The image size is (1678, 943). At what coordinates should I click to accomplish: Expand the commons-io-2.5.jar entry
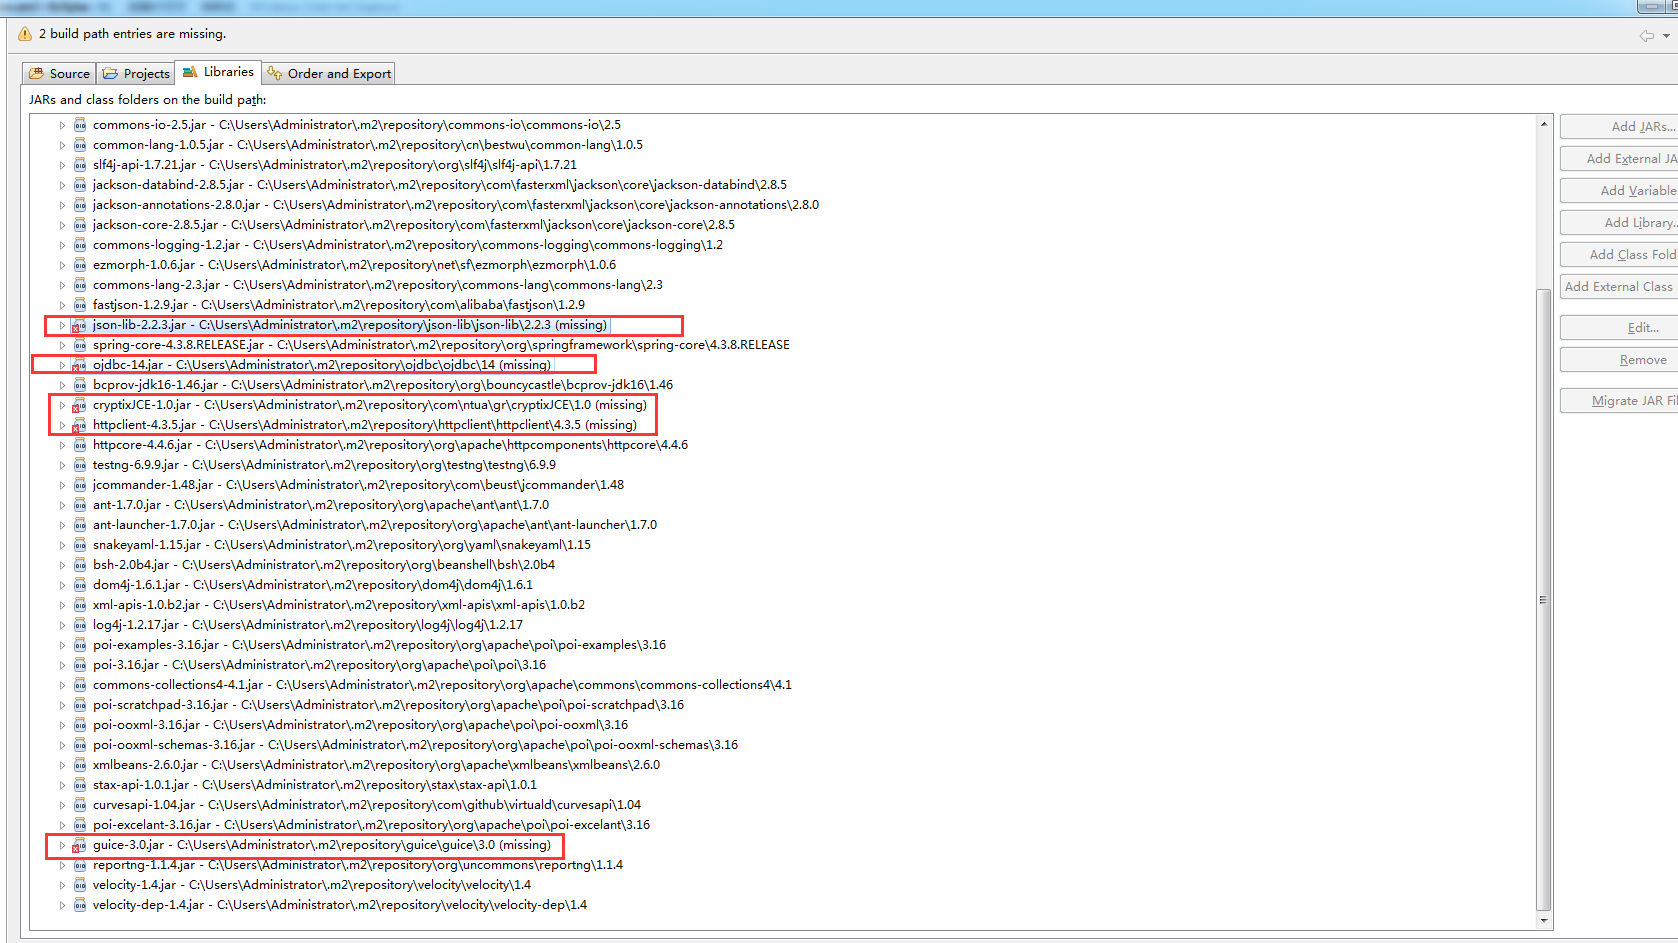pos(62,125)
